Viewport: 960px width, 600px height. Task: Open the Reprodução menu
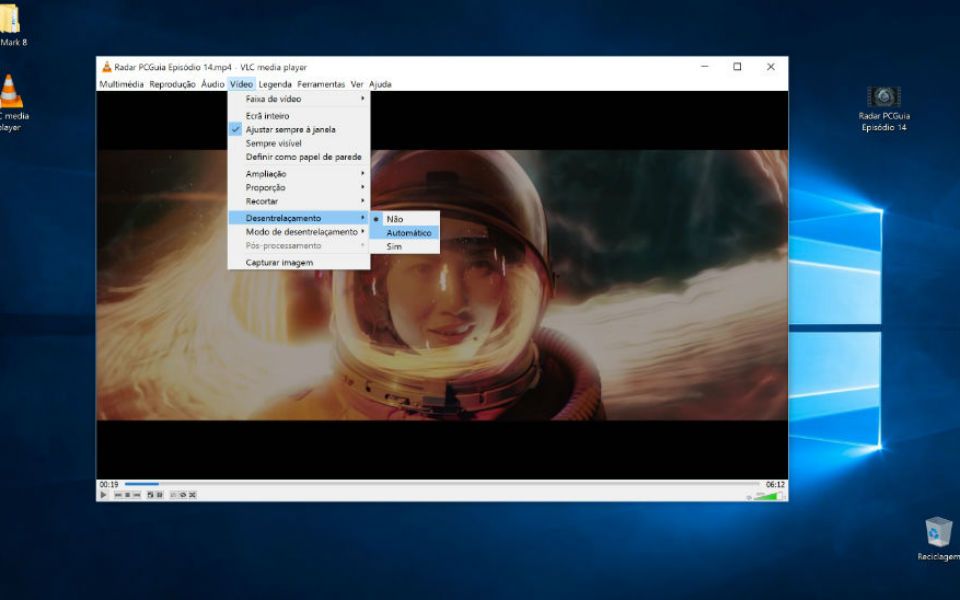[172, 84]
